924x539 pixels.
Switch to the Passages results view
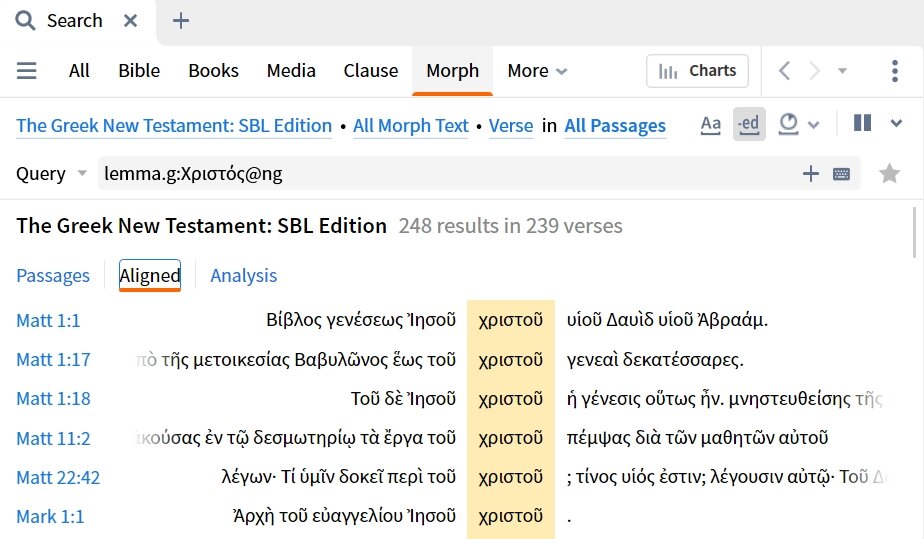(x=53, y=275)
